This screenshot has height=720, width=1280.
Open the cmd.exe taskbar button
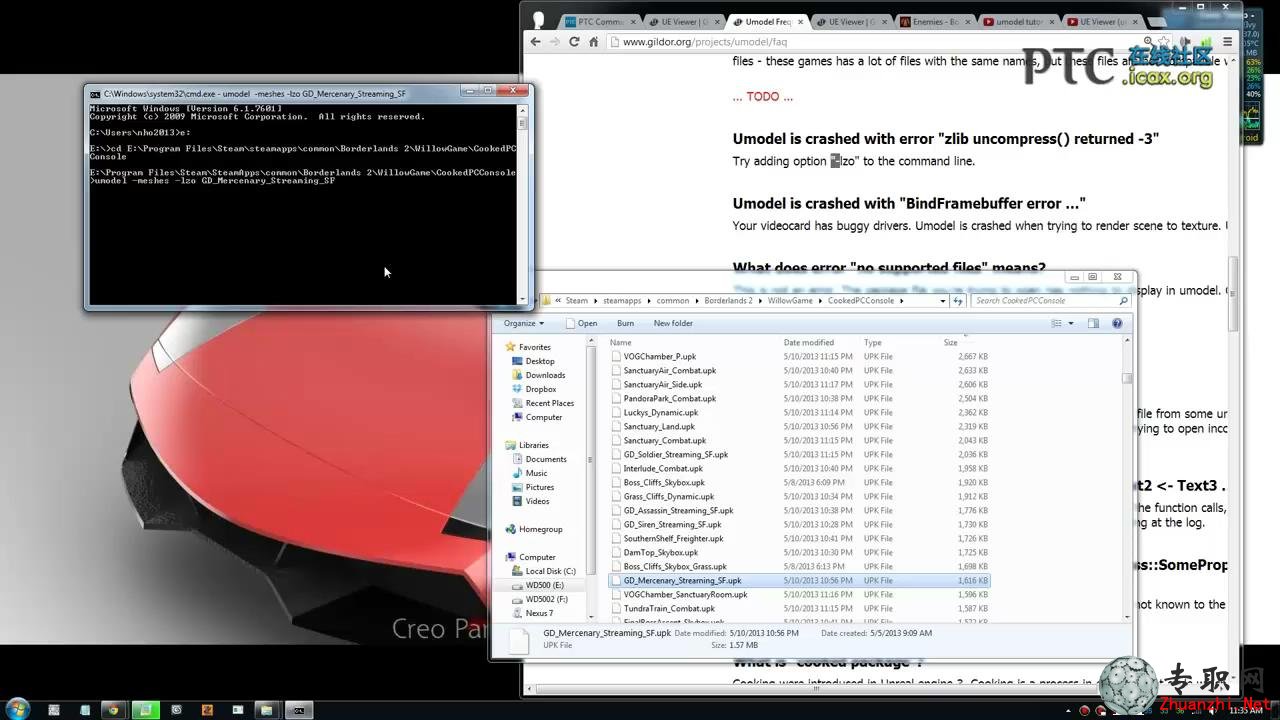pyautogui.click(x=298, y=710)
